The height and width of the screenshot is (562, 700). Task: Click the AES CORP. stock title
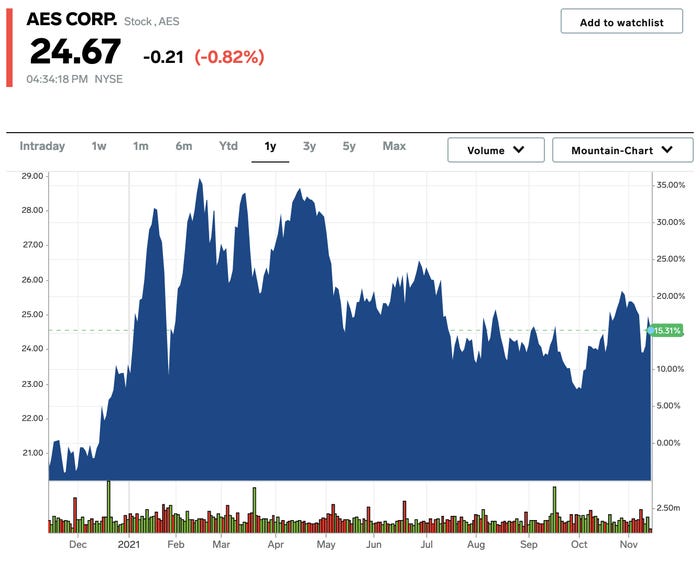tap(71, 19)
